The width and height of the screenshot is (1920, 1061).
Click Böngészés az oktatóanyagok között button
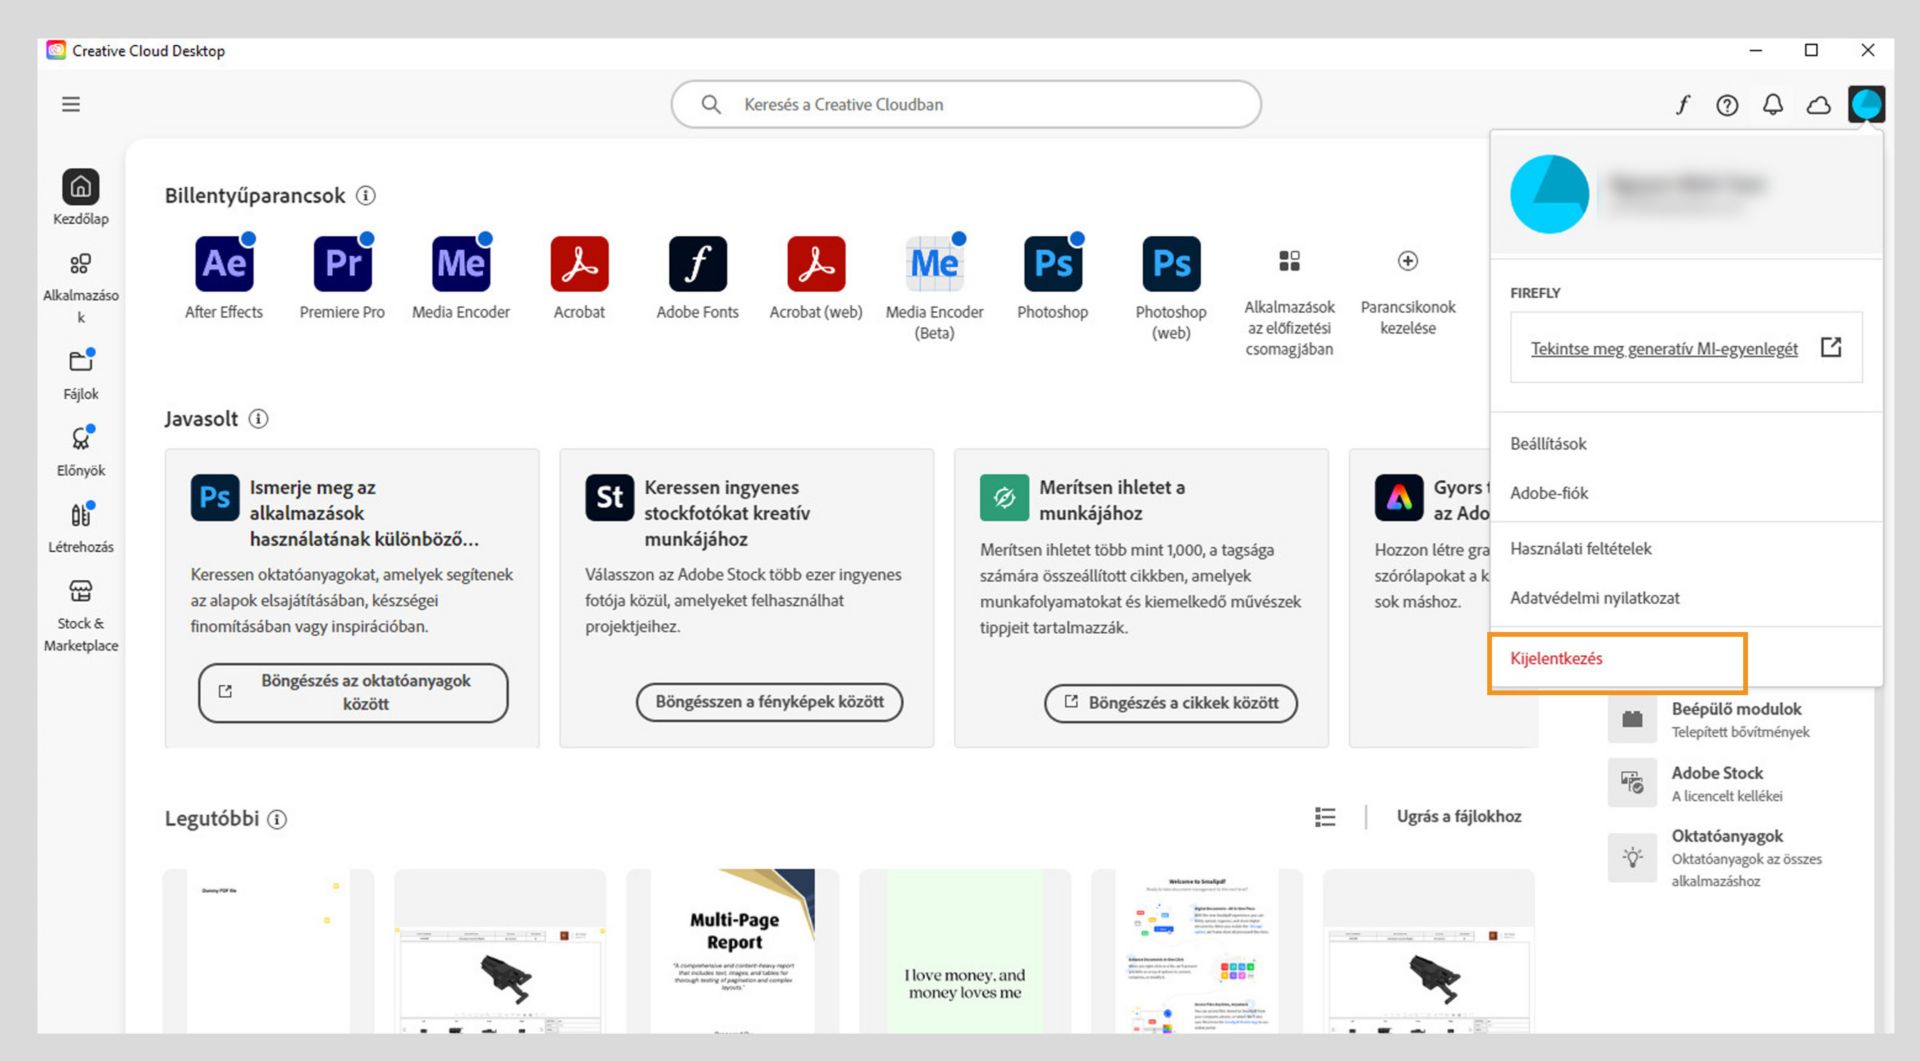tap(353, 692)
